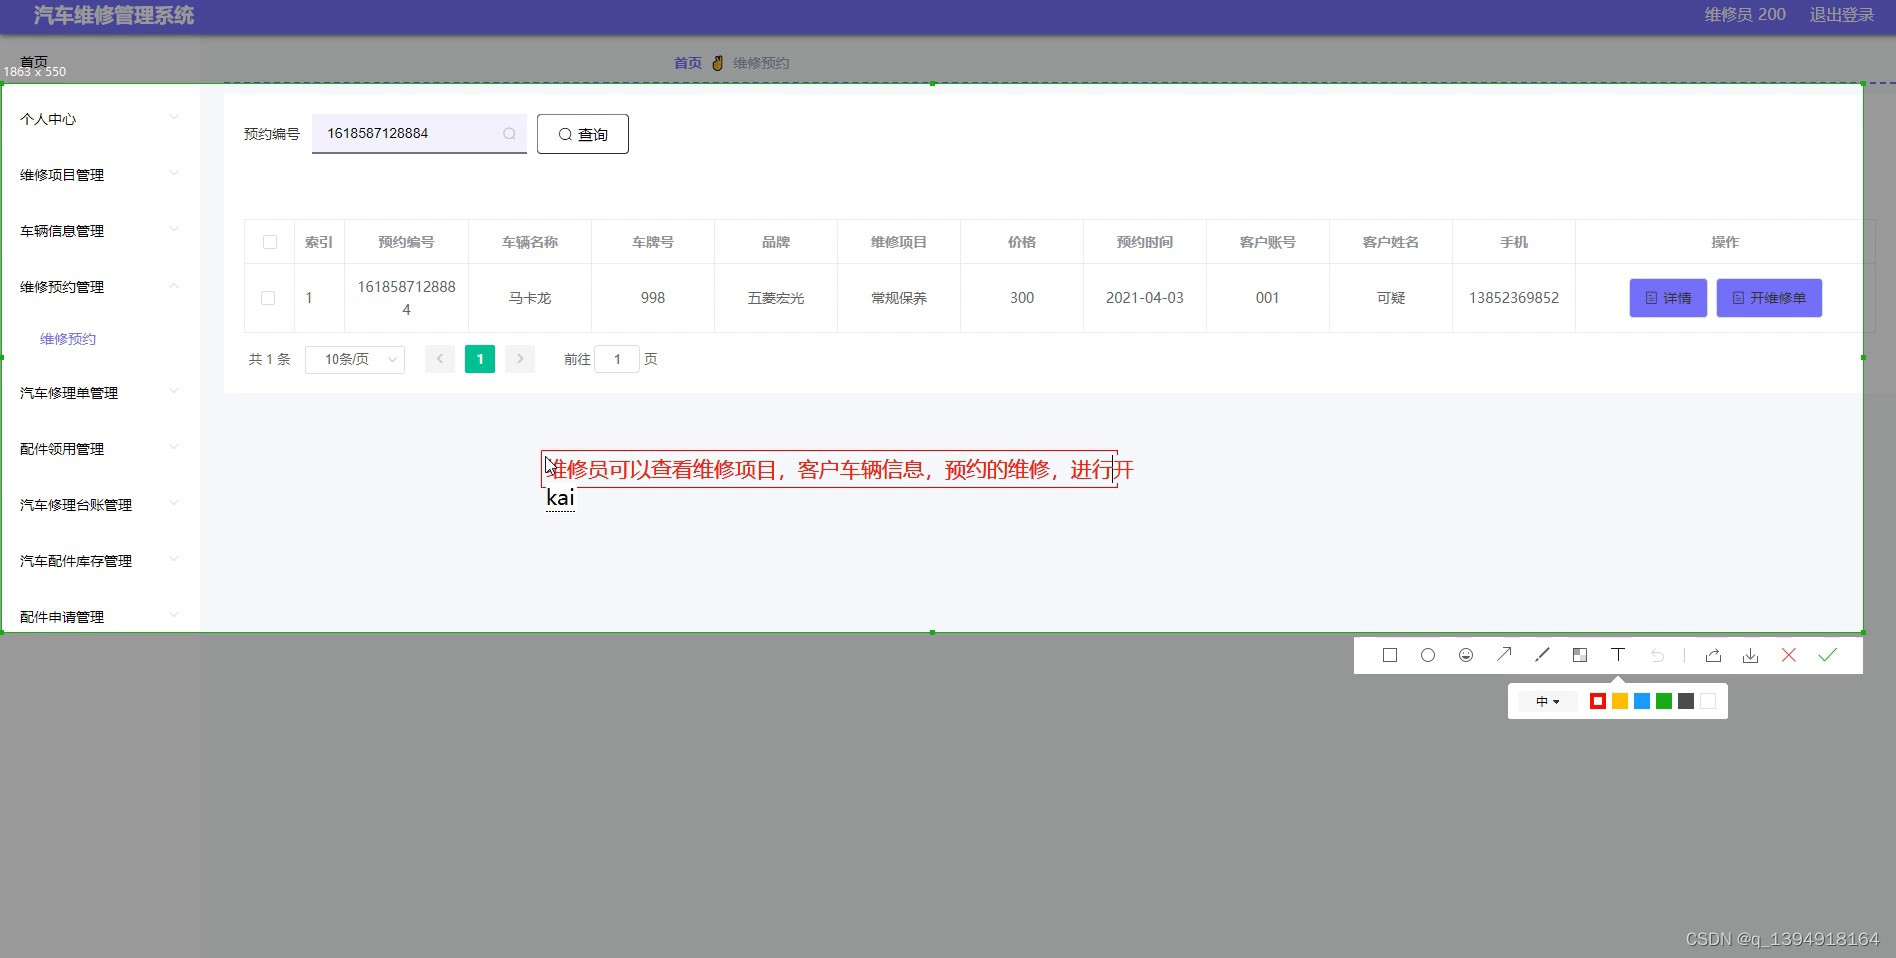Select the ellipse drawing tool

click(x=1428, y=655)
